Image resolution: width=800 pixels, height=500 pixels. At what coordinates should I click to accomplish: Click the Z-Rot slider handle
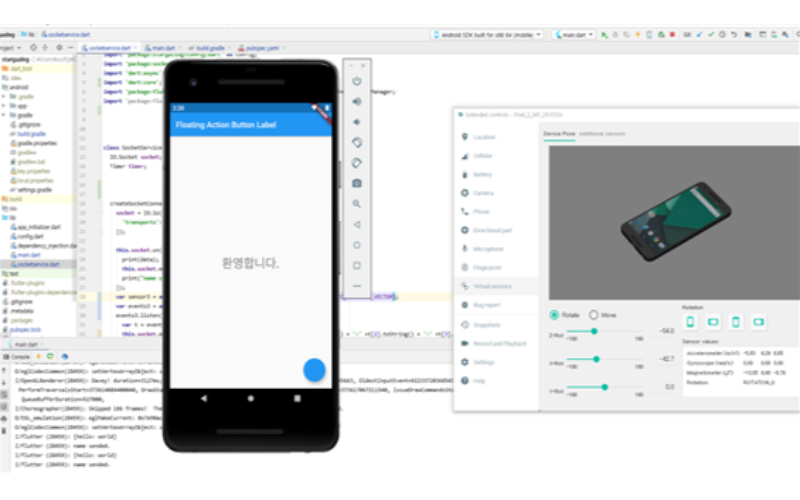coord(595,331)
